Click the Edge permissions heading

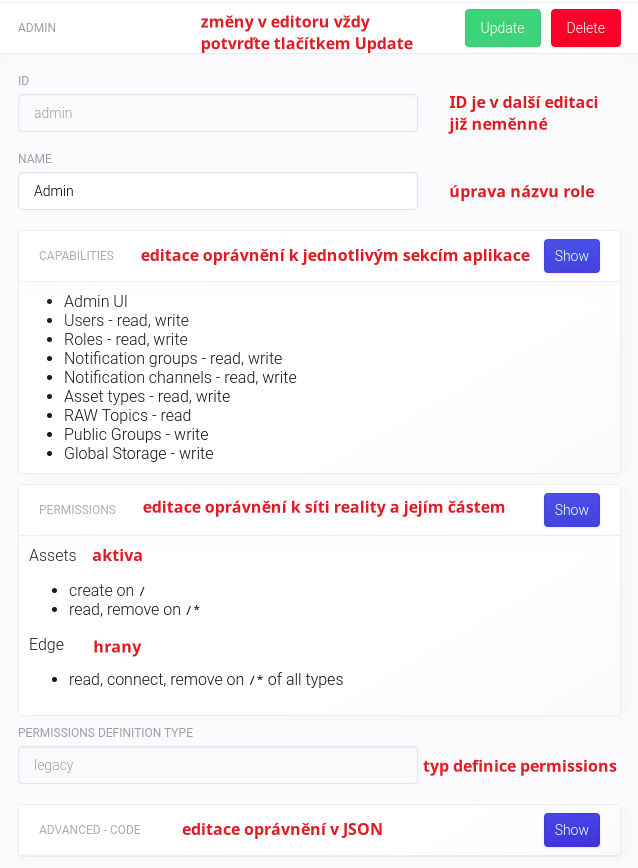47,644
